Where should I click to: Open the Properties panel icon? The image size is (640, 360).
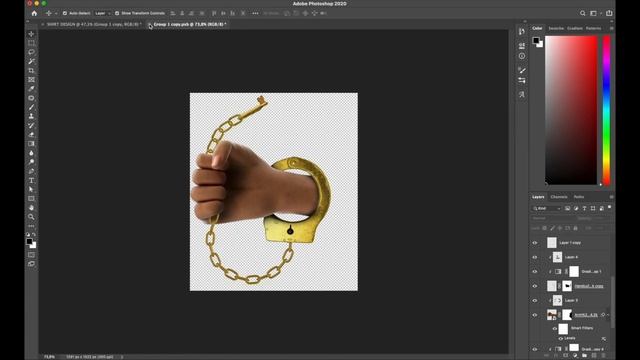(x=522, y=46)
